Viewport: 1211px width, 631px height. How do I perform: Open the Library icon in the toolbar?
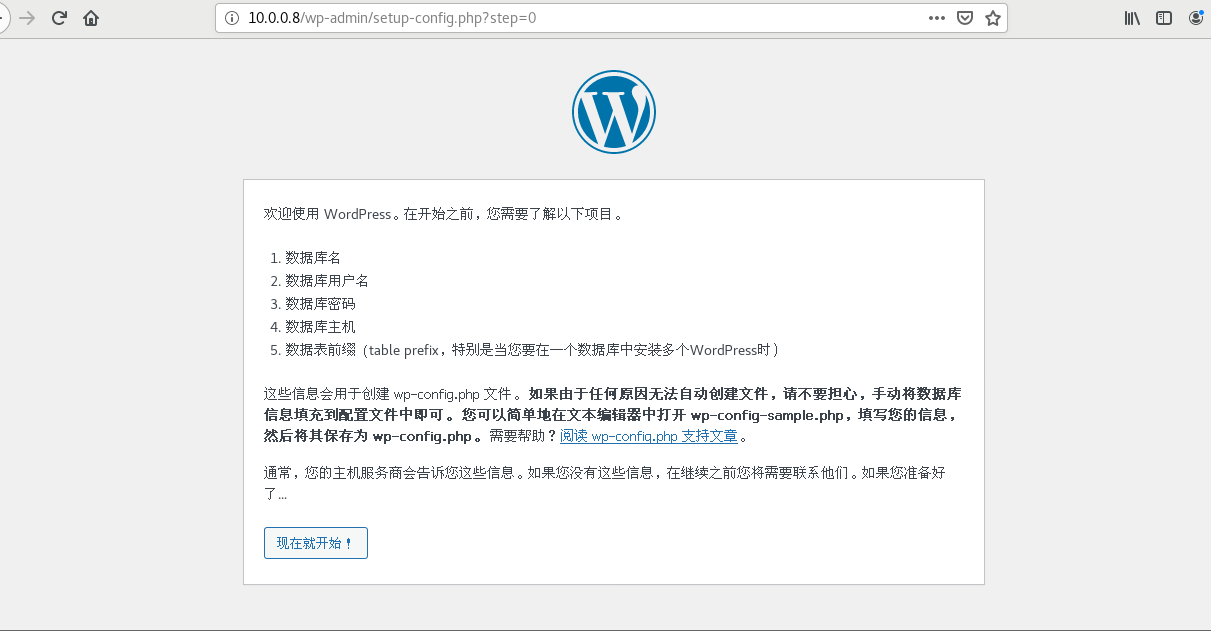point(1132,18)
